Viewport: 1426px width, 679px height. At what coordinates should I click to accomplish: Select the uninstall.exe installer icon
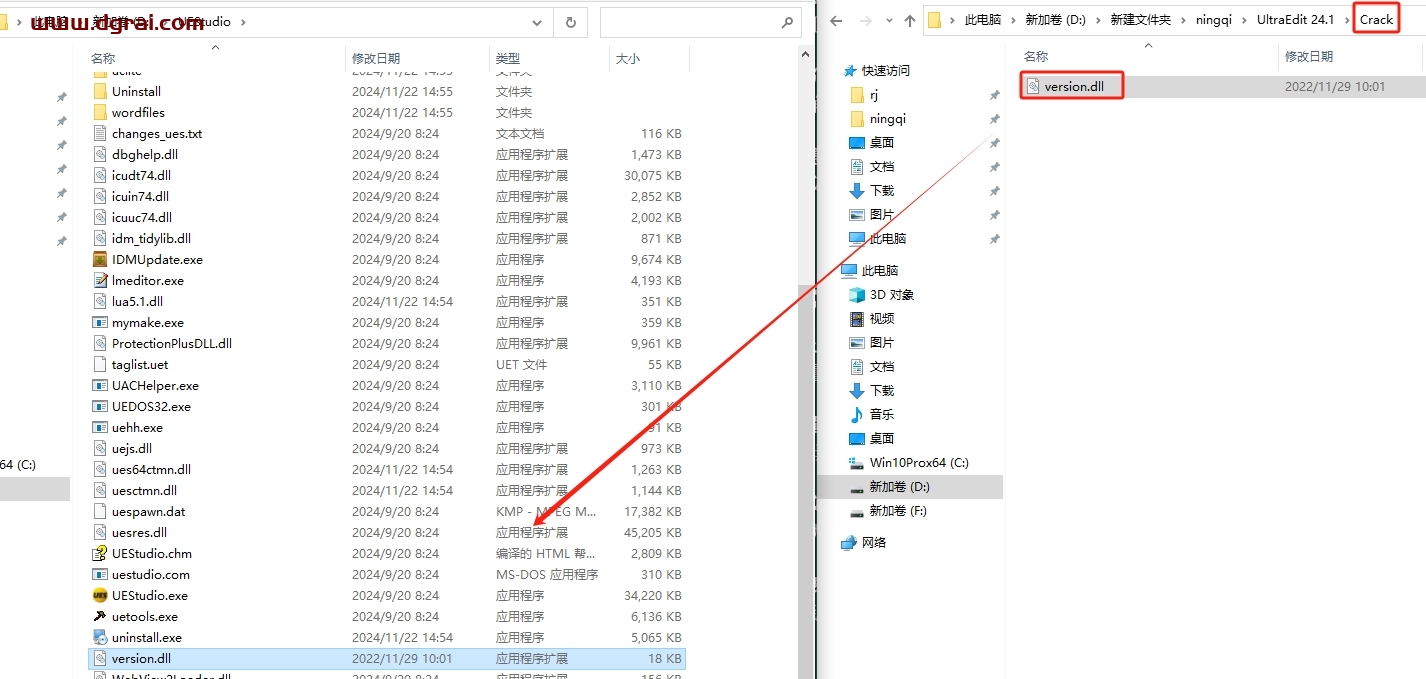click(99, 637)
